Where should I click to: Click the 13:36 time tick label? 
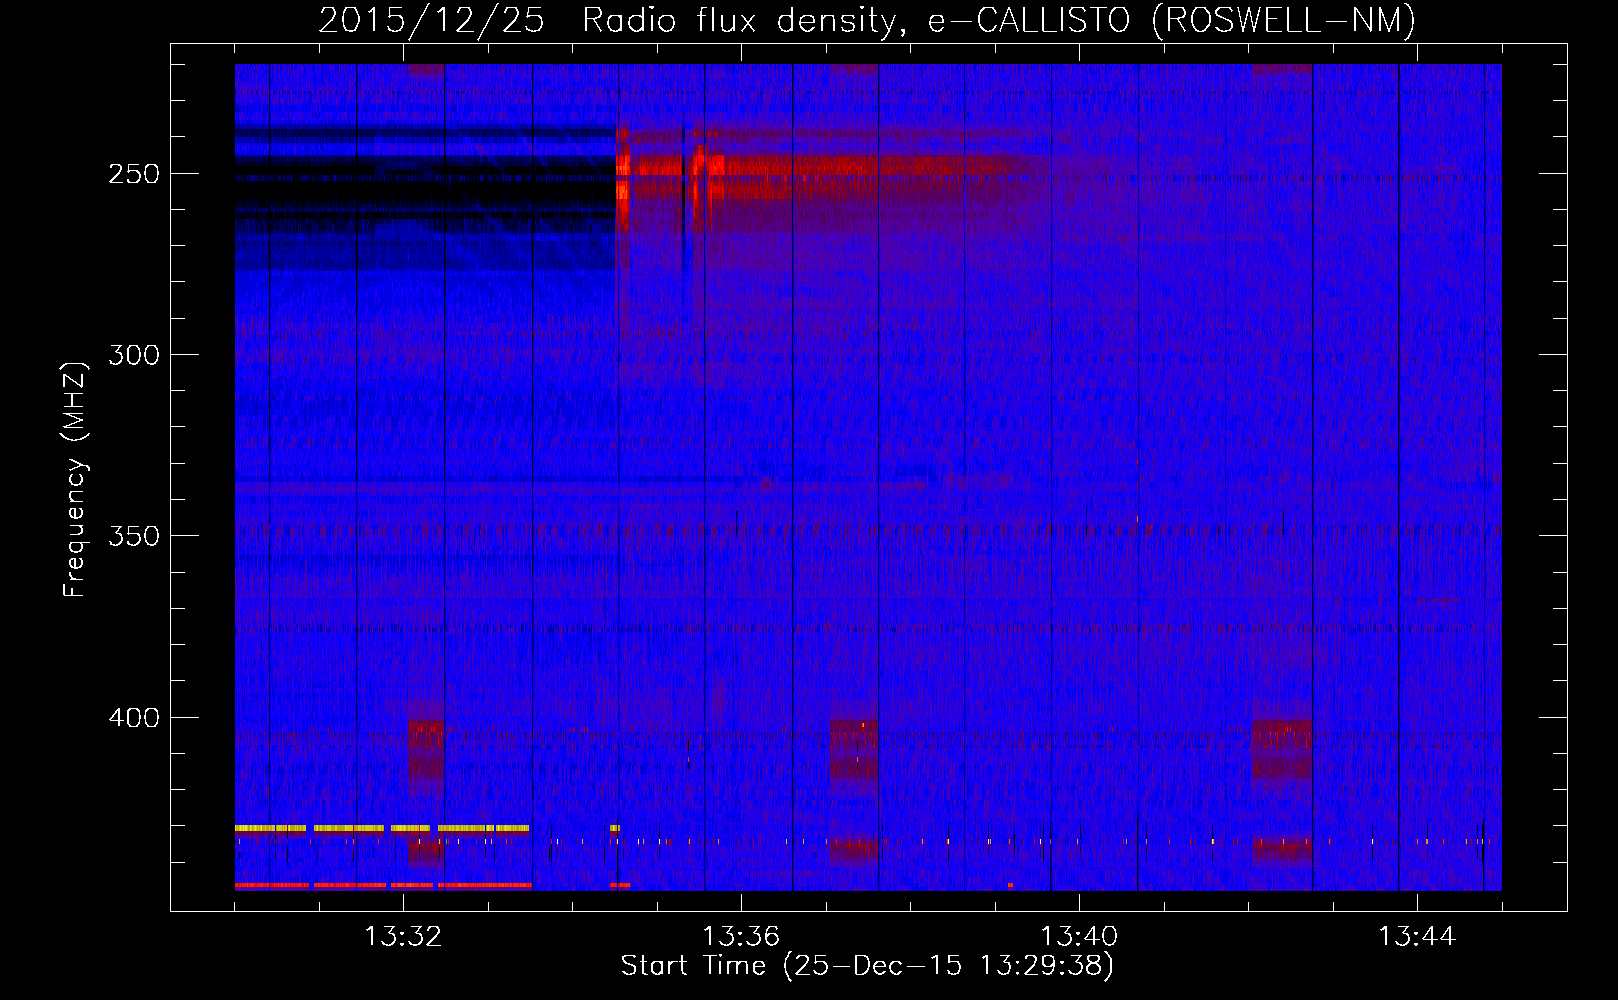(741, 937)
